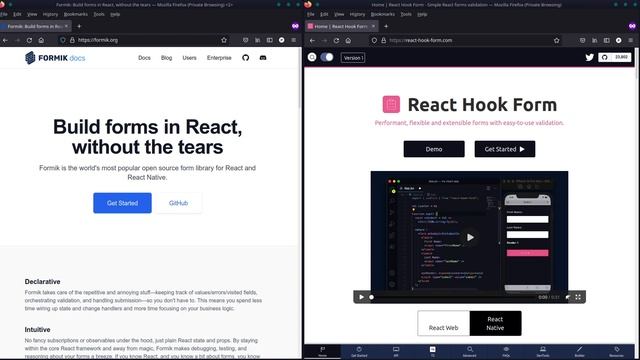The image size is (640, 360).
Task: Click the search icon on React Hook Form header
Action: coord(312,57)
